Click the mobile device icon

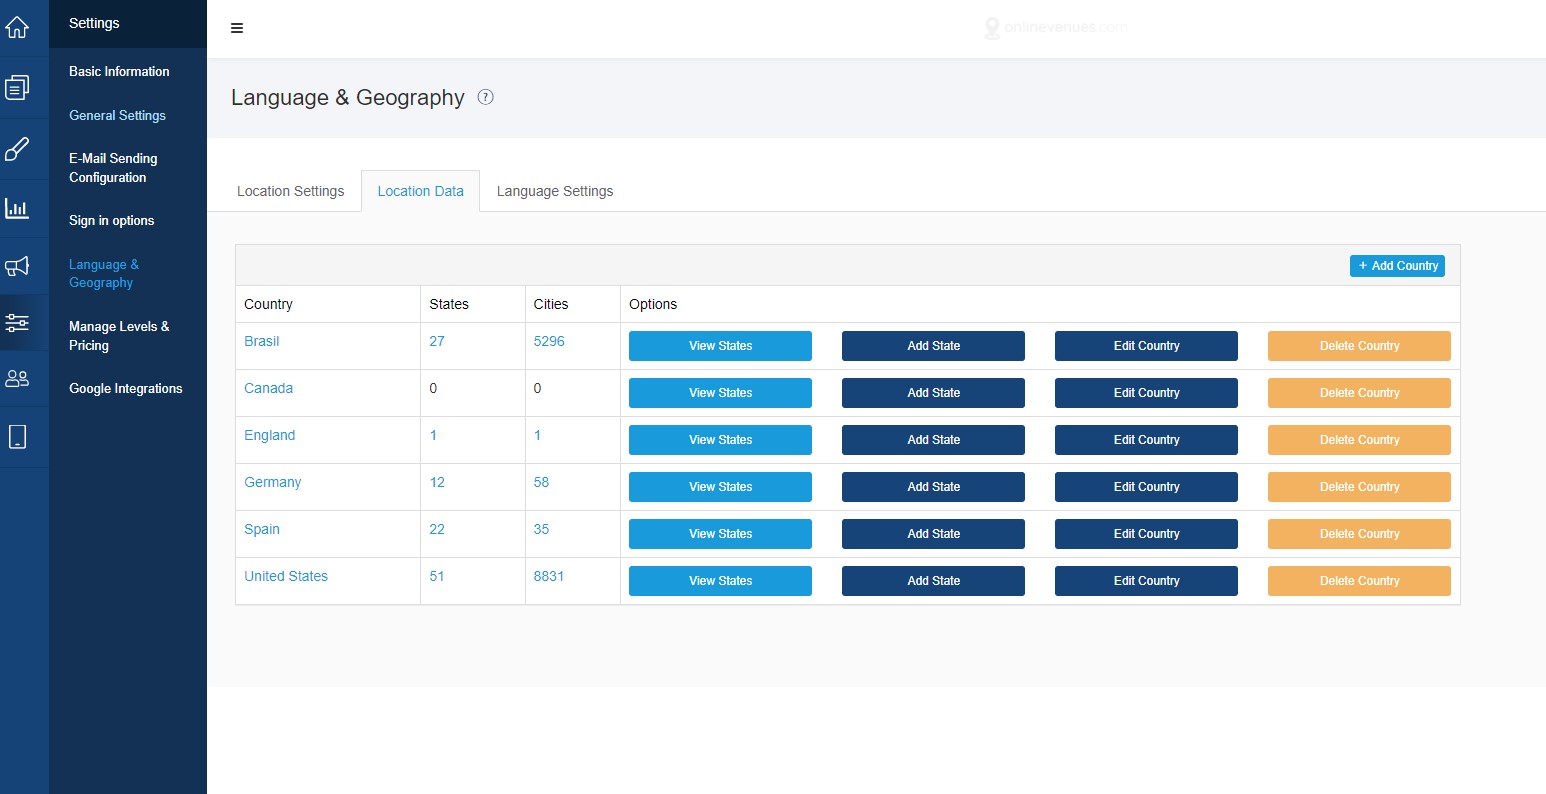17,437
